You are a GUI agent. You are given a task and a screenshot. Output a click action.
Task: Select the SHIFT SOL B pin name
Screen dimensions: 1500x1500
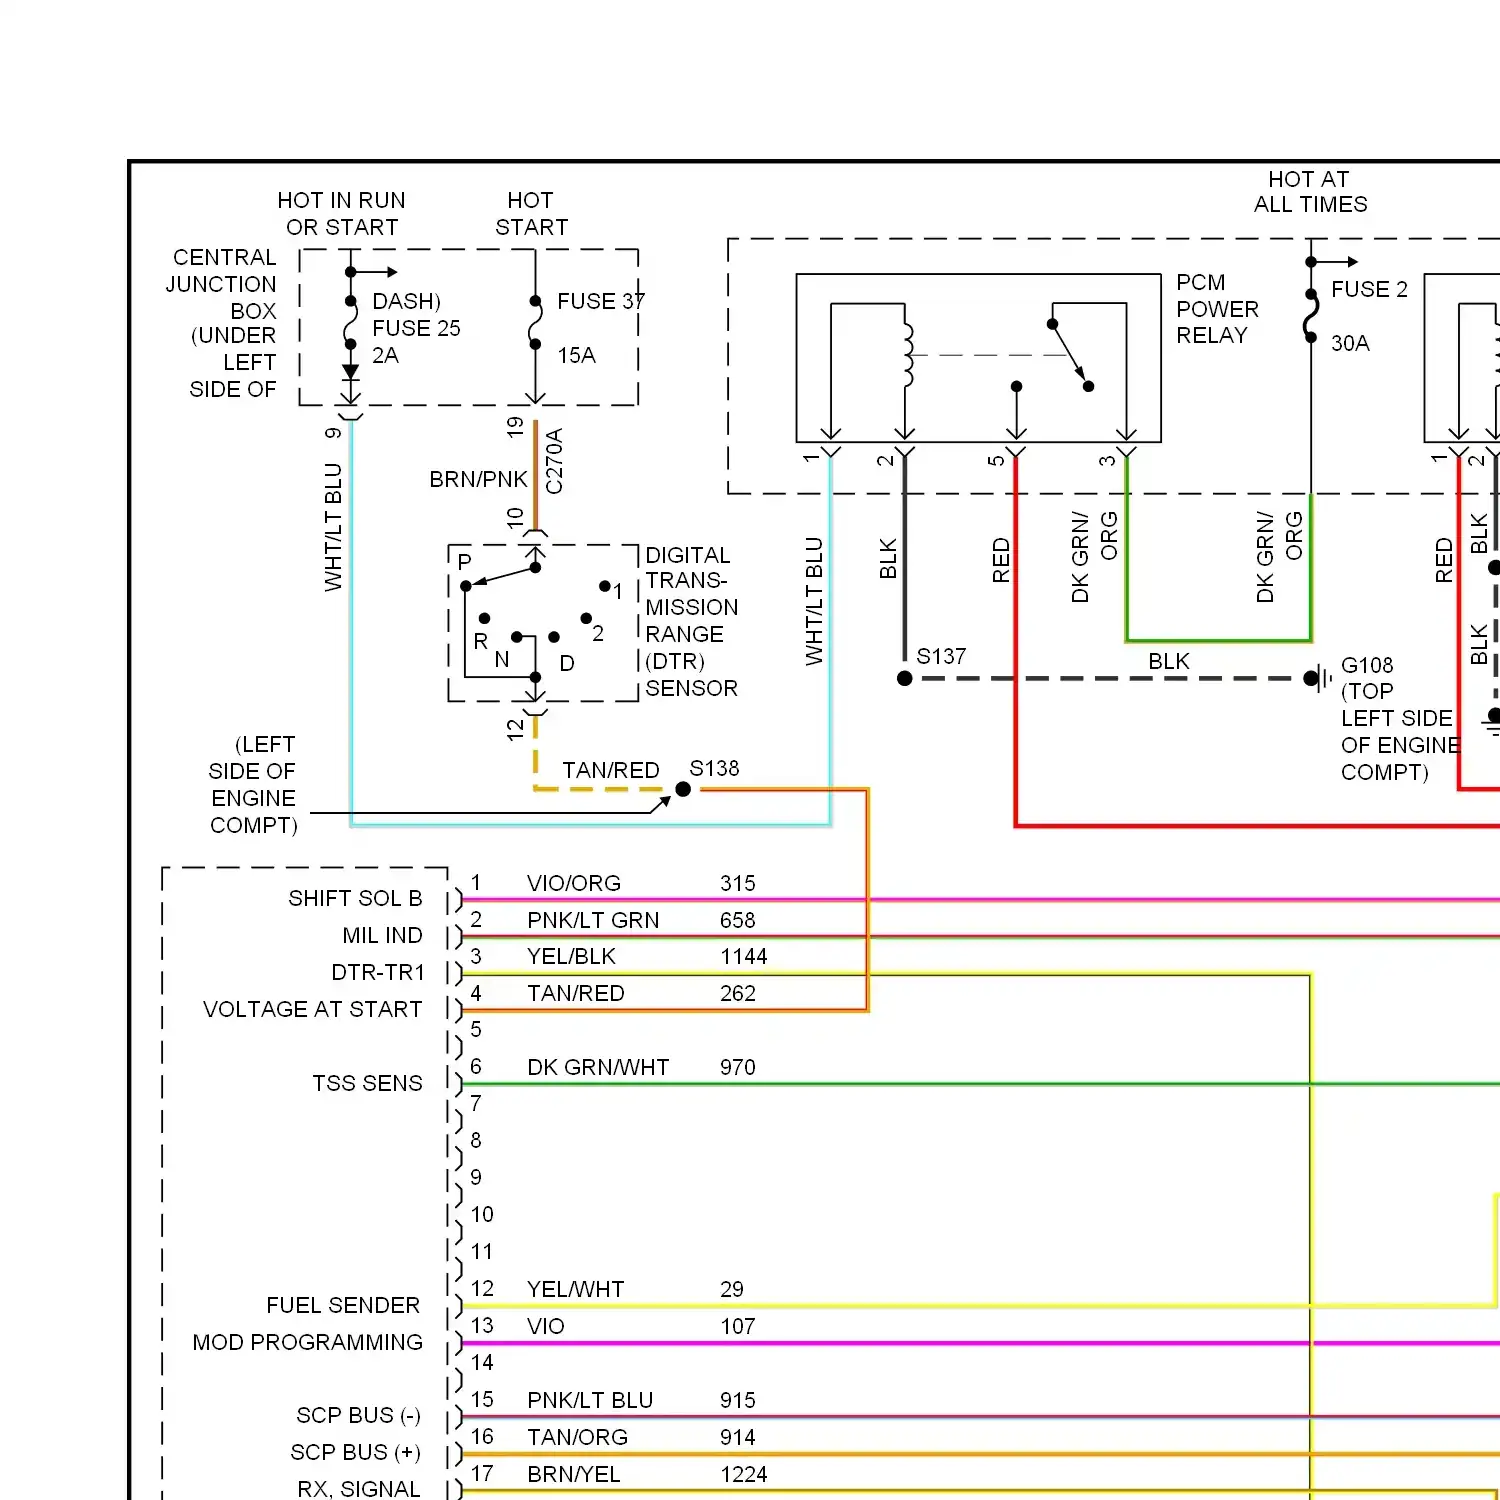pyautogui.click(x=355, y=898)
